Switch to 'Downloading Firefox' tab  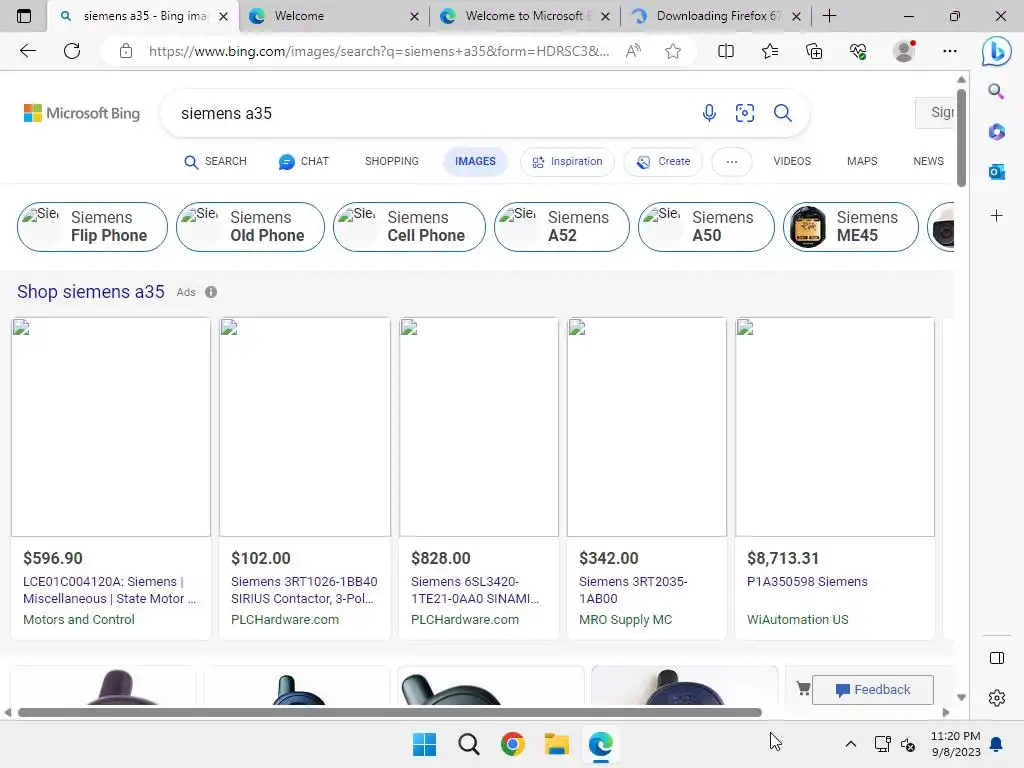[717, 16]
